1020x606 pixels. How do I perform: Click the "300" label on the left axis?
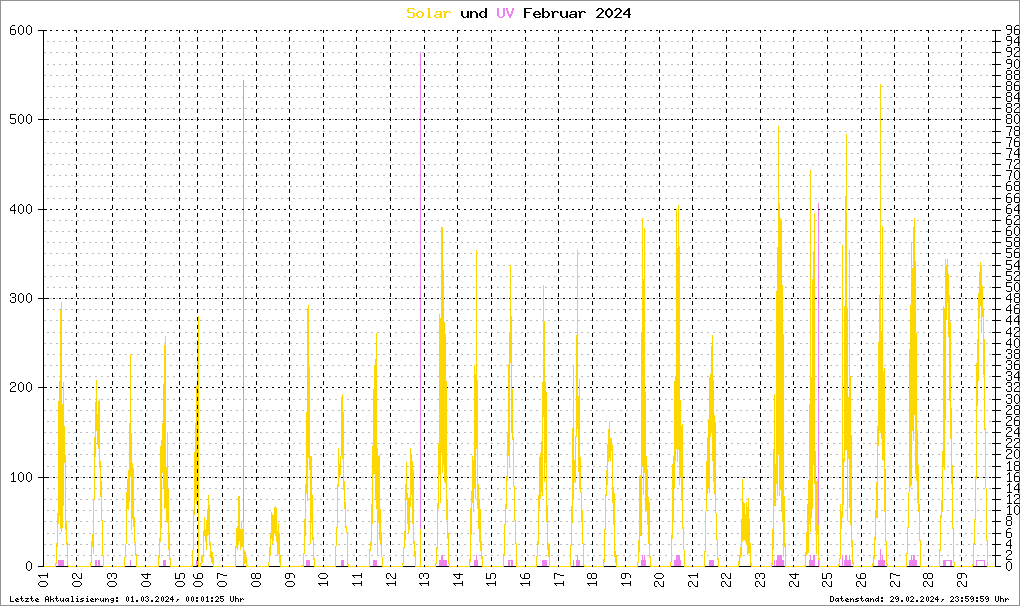(x=22, y=299)
